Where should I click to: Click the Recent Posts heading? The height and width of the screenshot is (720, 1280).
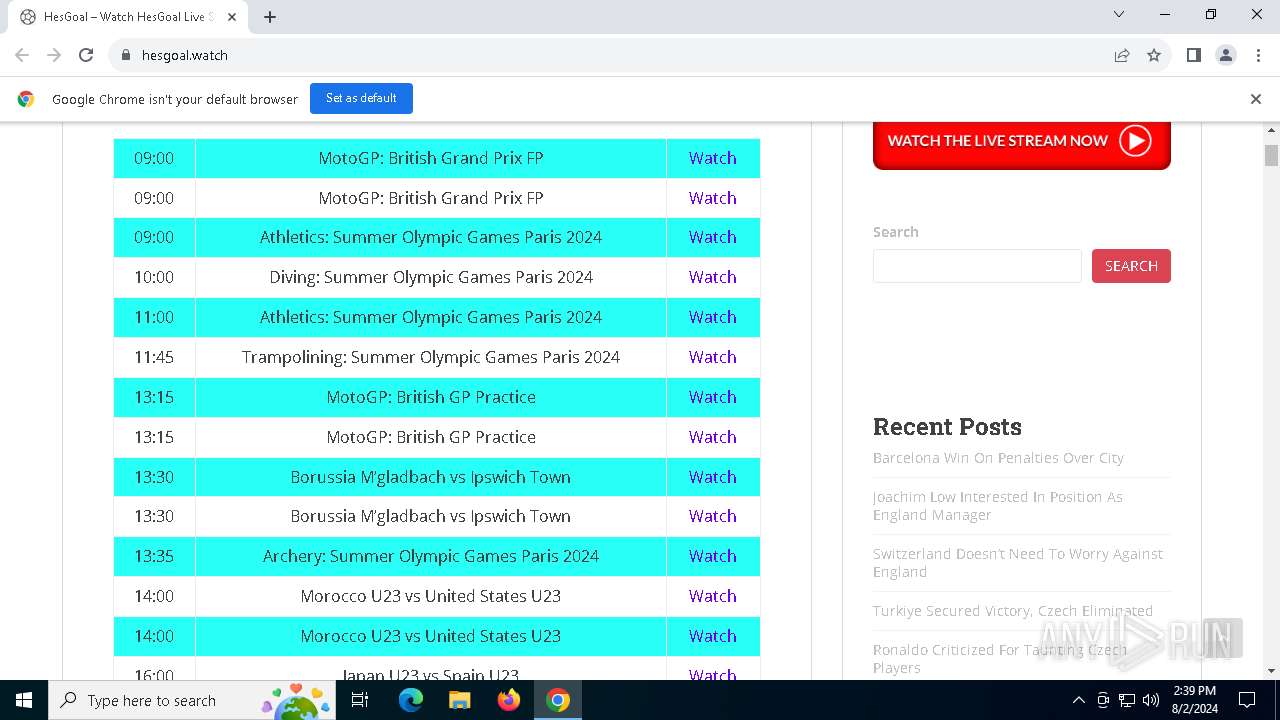[947, 427]
